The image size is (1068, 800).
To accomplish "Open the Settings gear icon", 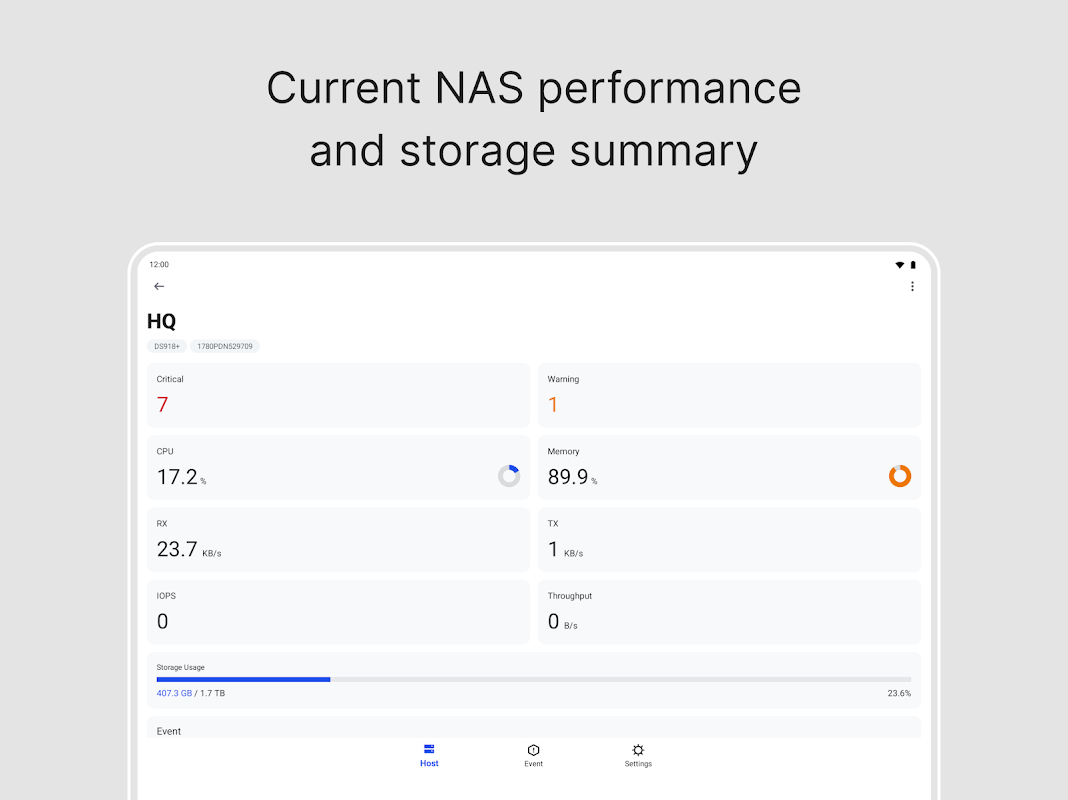I will [638, 750].
